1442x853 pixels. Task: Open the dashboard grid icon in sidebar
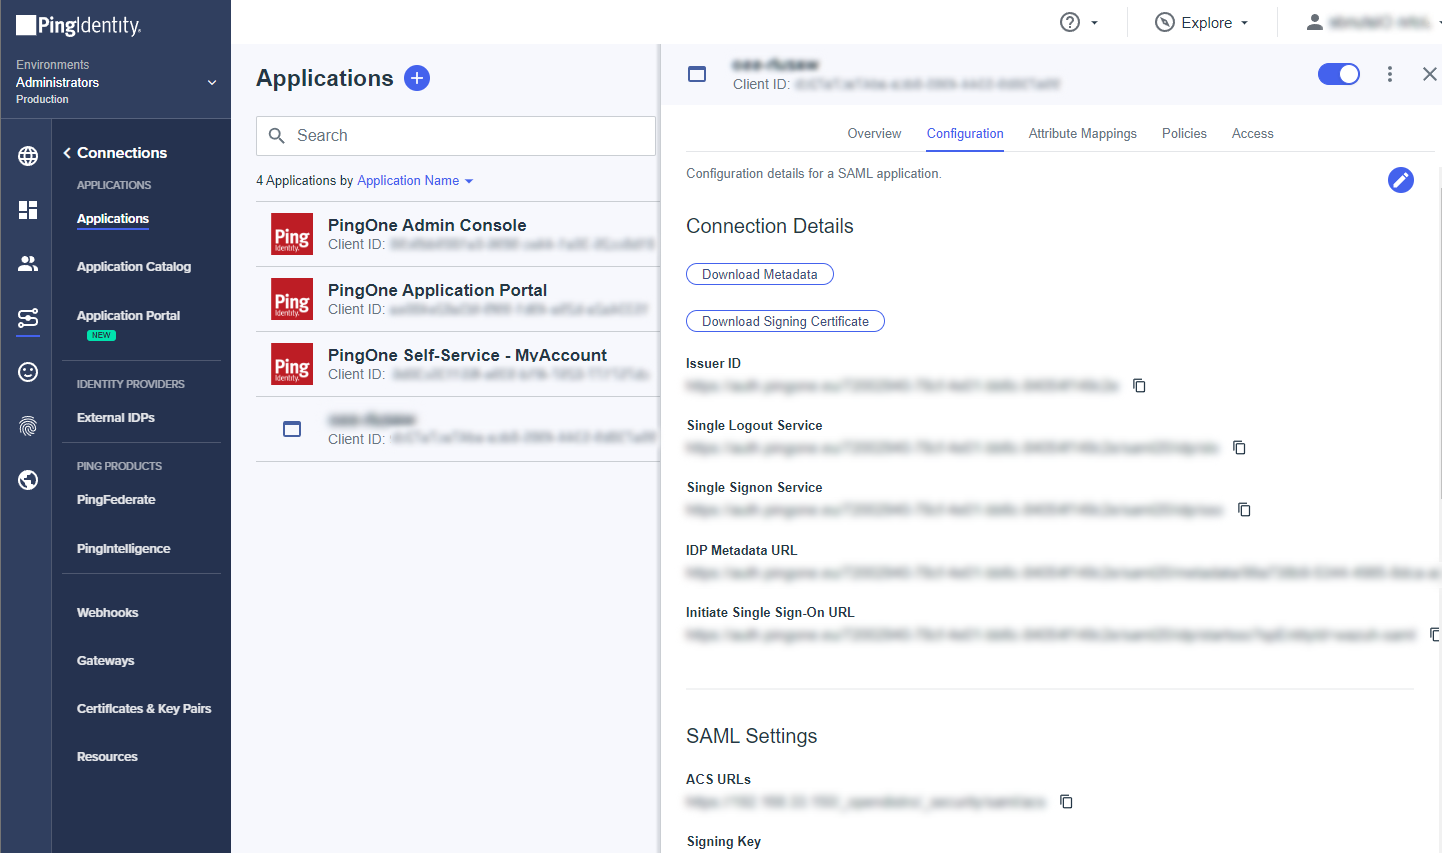[x=28, y=209]
